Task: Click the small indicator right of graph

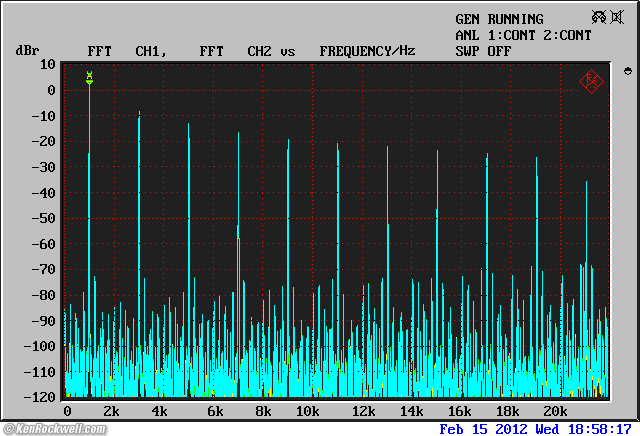Action: [628, 71]
